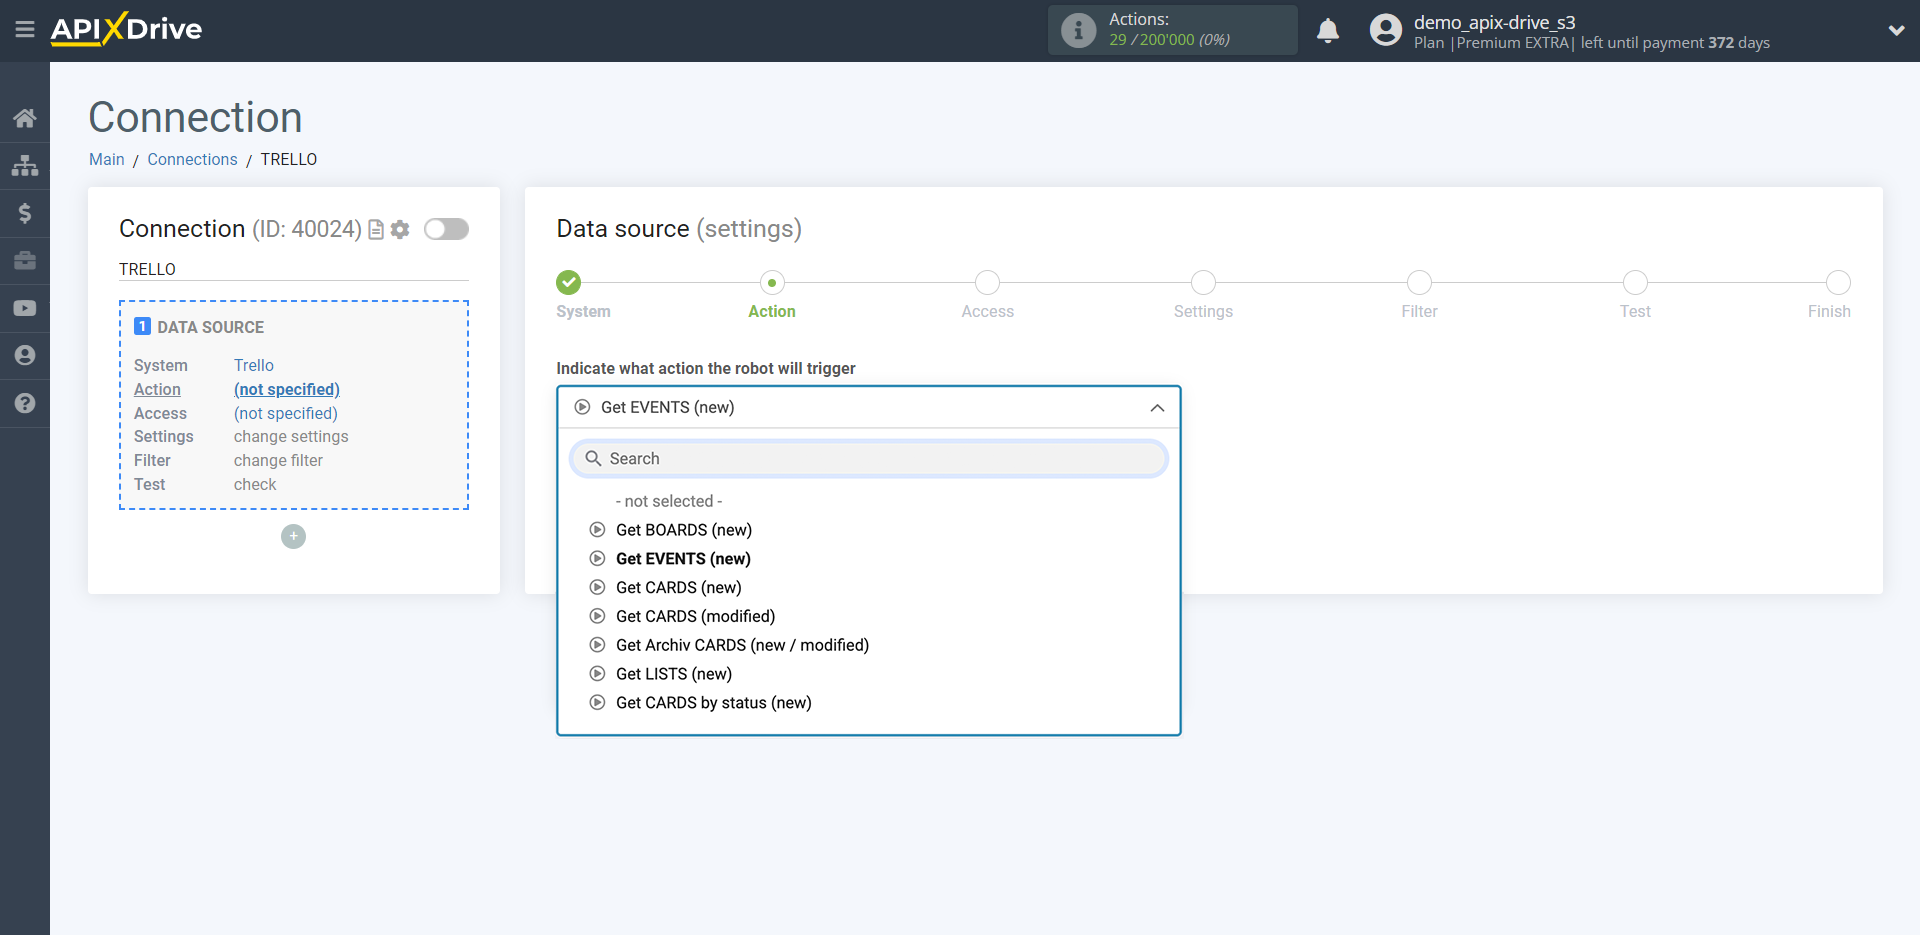
Task: Click the add block plus button
Action: coord(293,537)
